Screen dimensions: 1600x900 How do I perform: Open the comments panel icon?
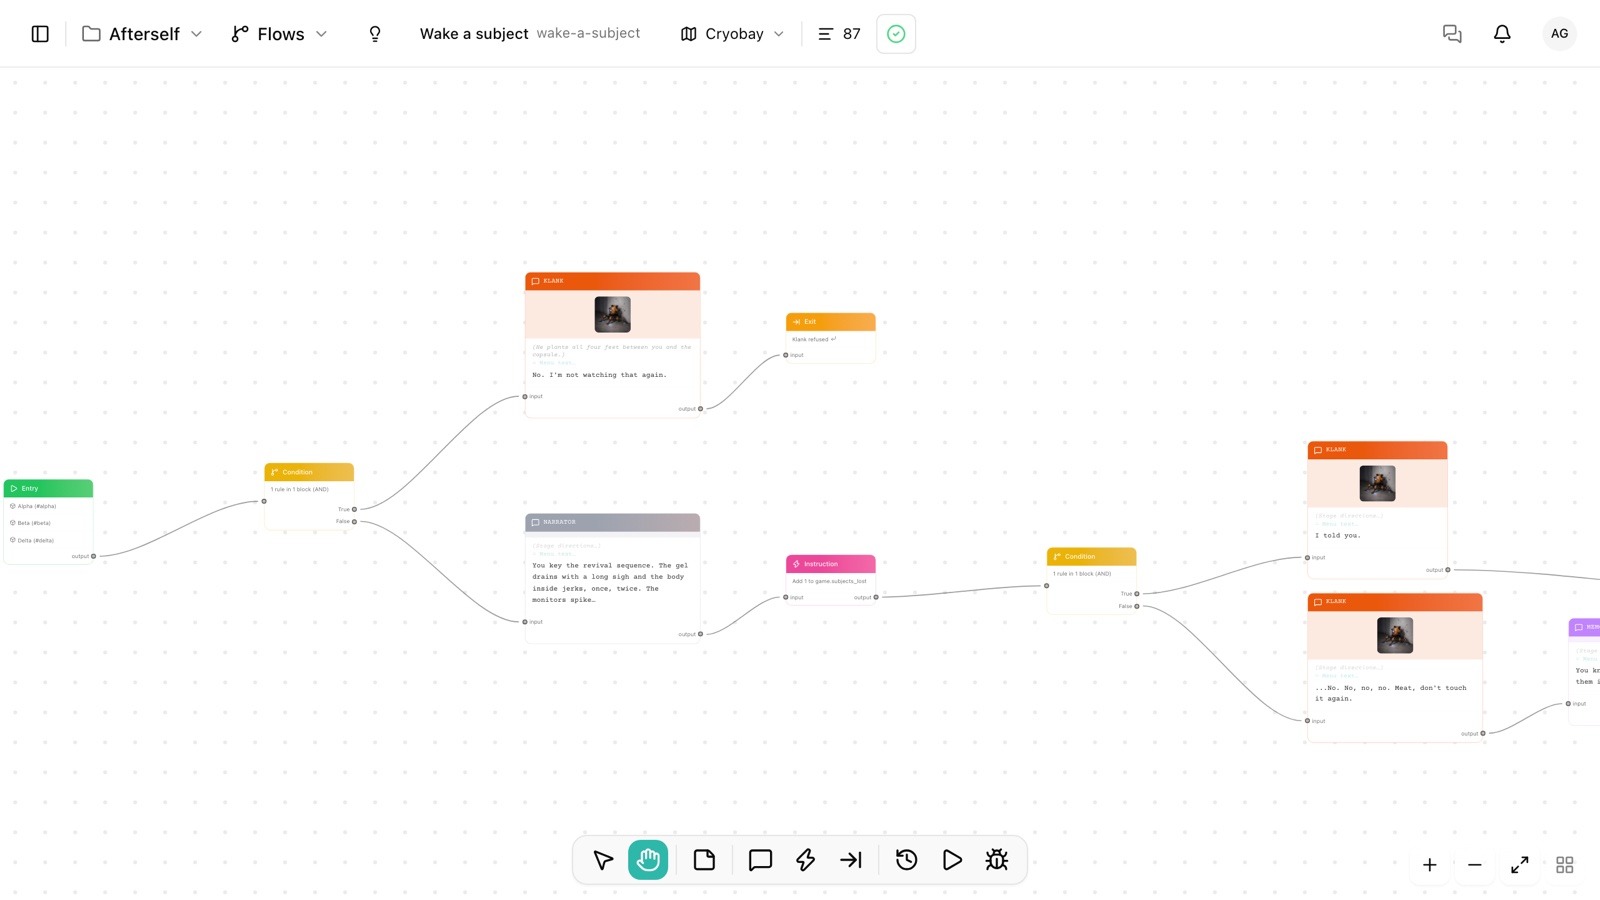click(x=1452, y=34)
